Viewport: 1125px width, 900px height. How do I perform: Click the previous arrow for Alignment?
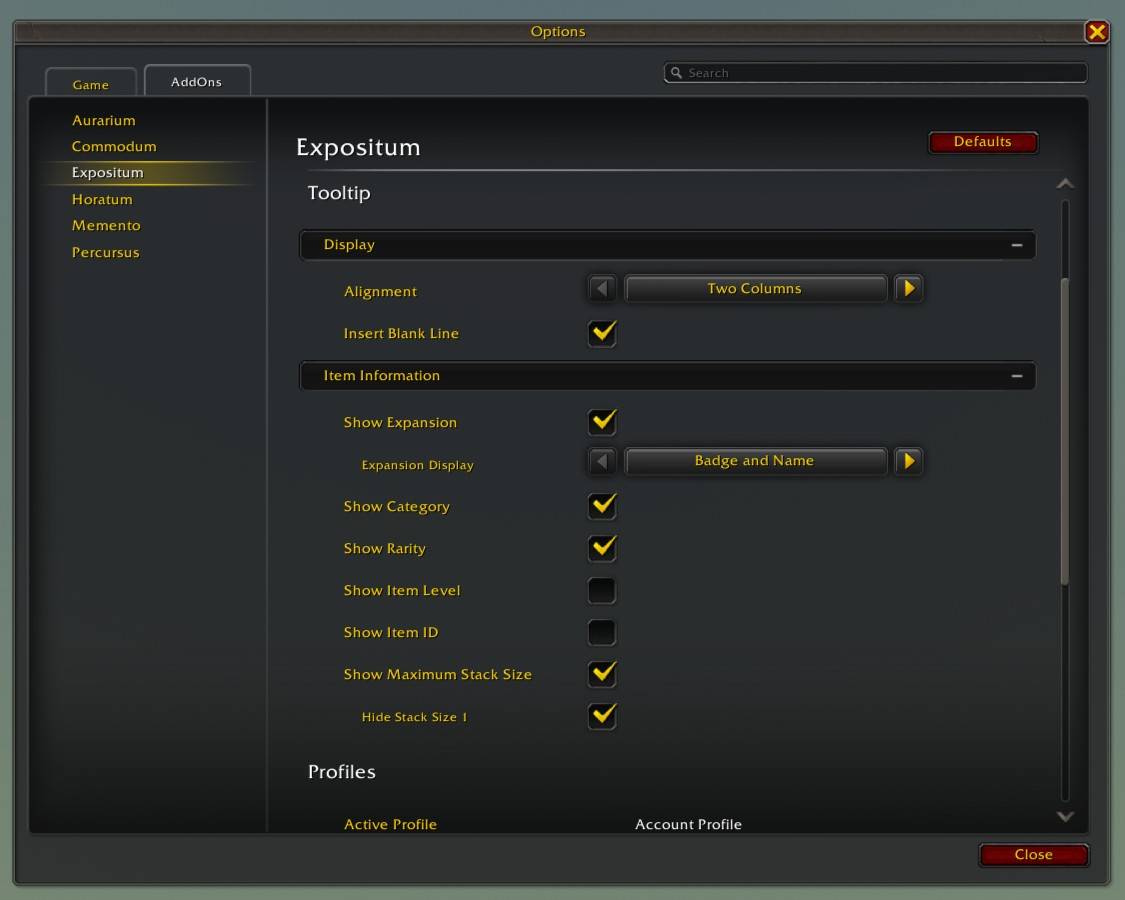[x=602, y=289]
